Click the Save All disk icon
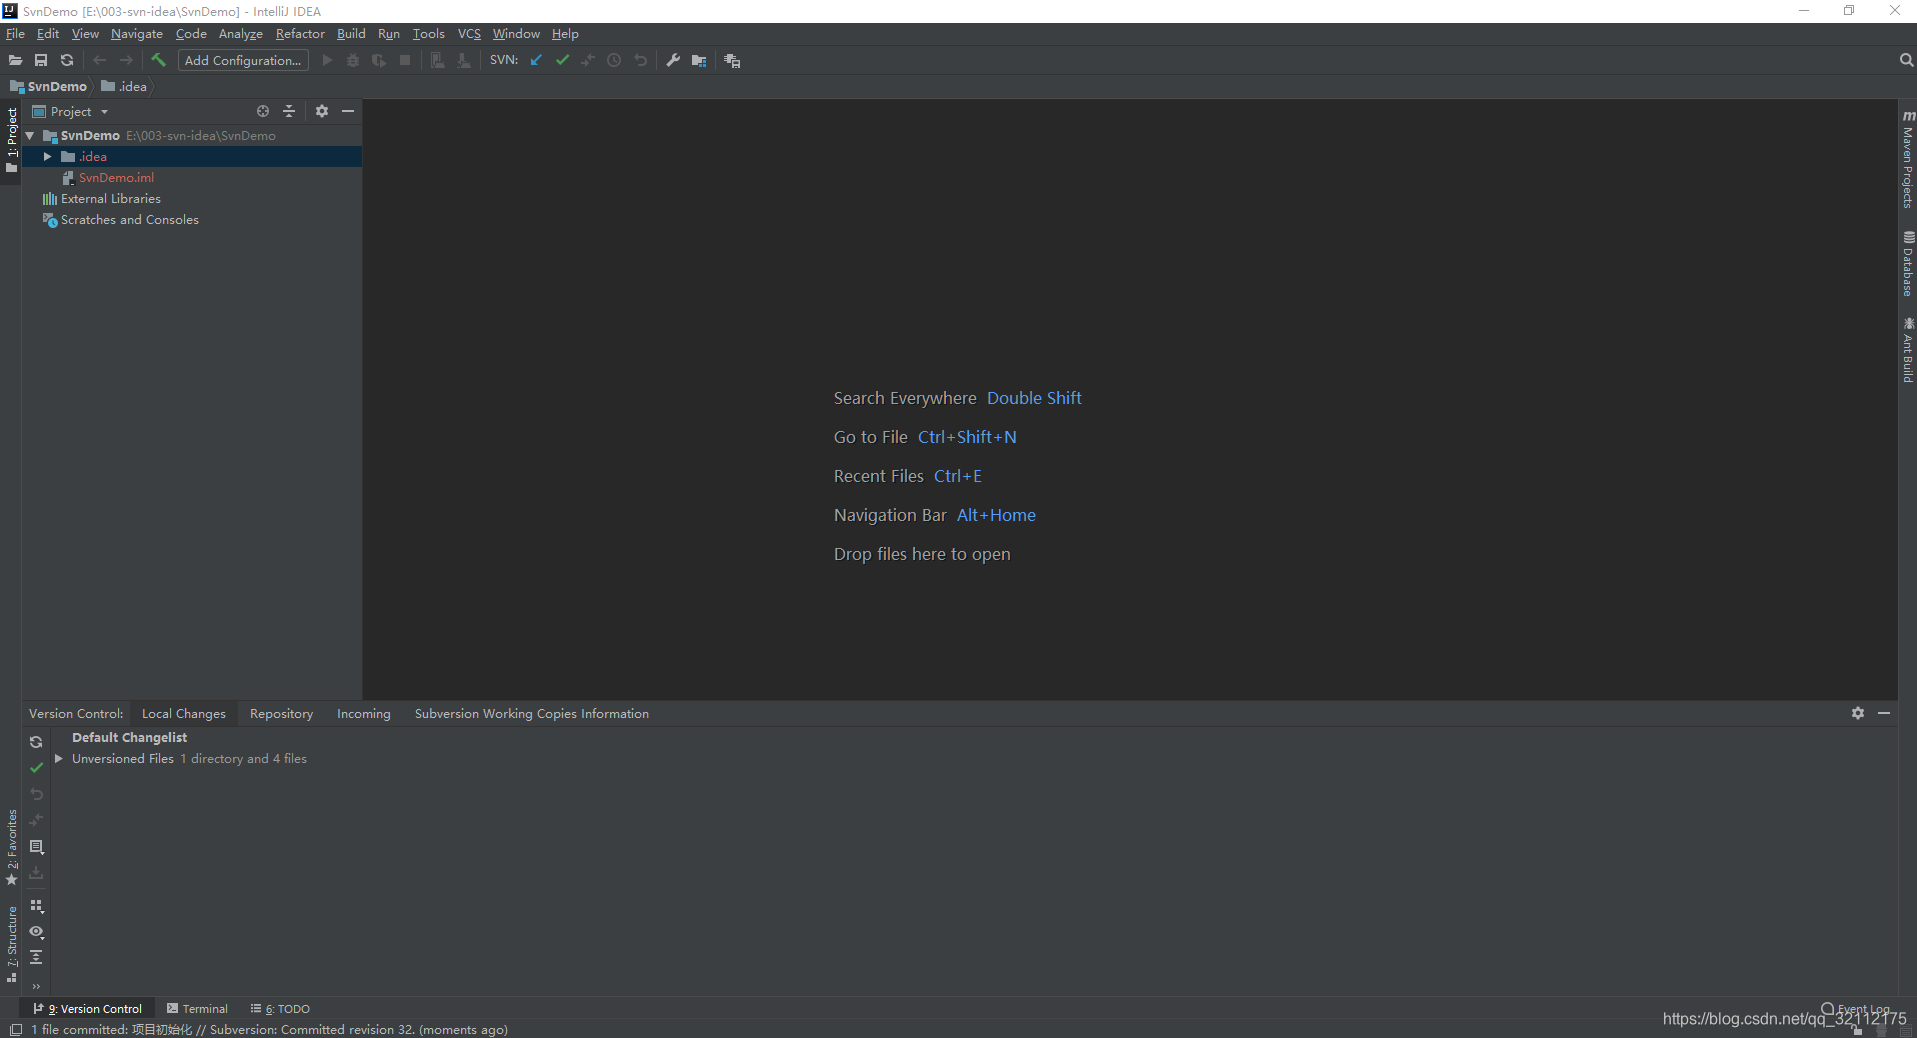1917x1038 pixels. point(41,60)
